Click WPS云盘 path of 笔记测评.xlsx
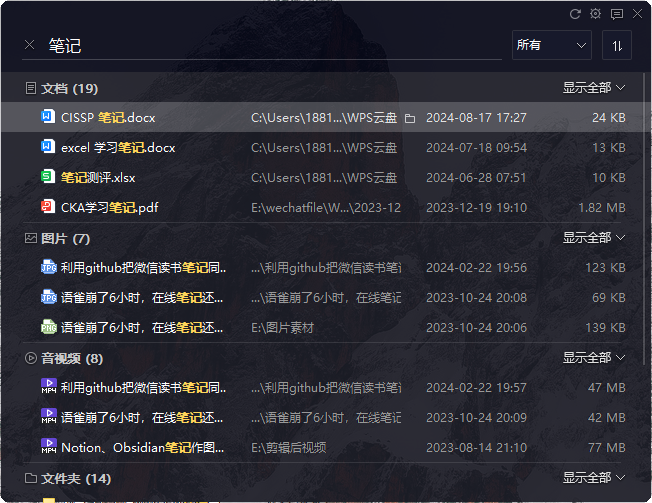 [324, 178]
